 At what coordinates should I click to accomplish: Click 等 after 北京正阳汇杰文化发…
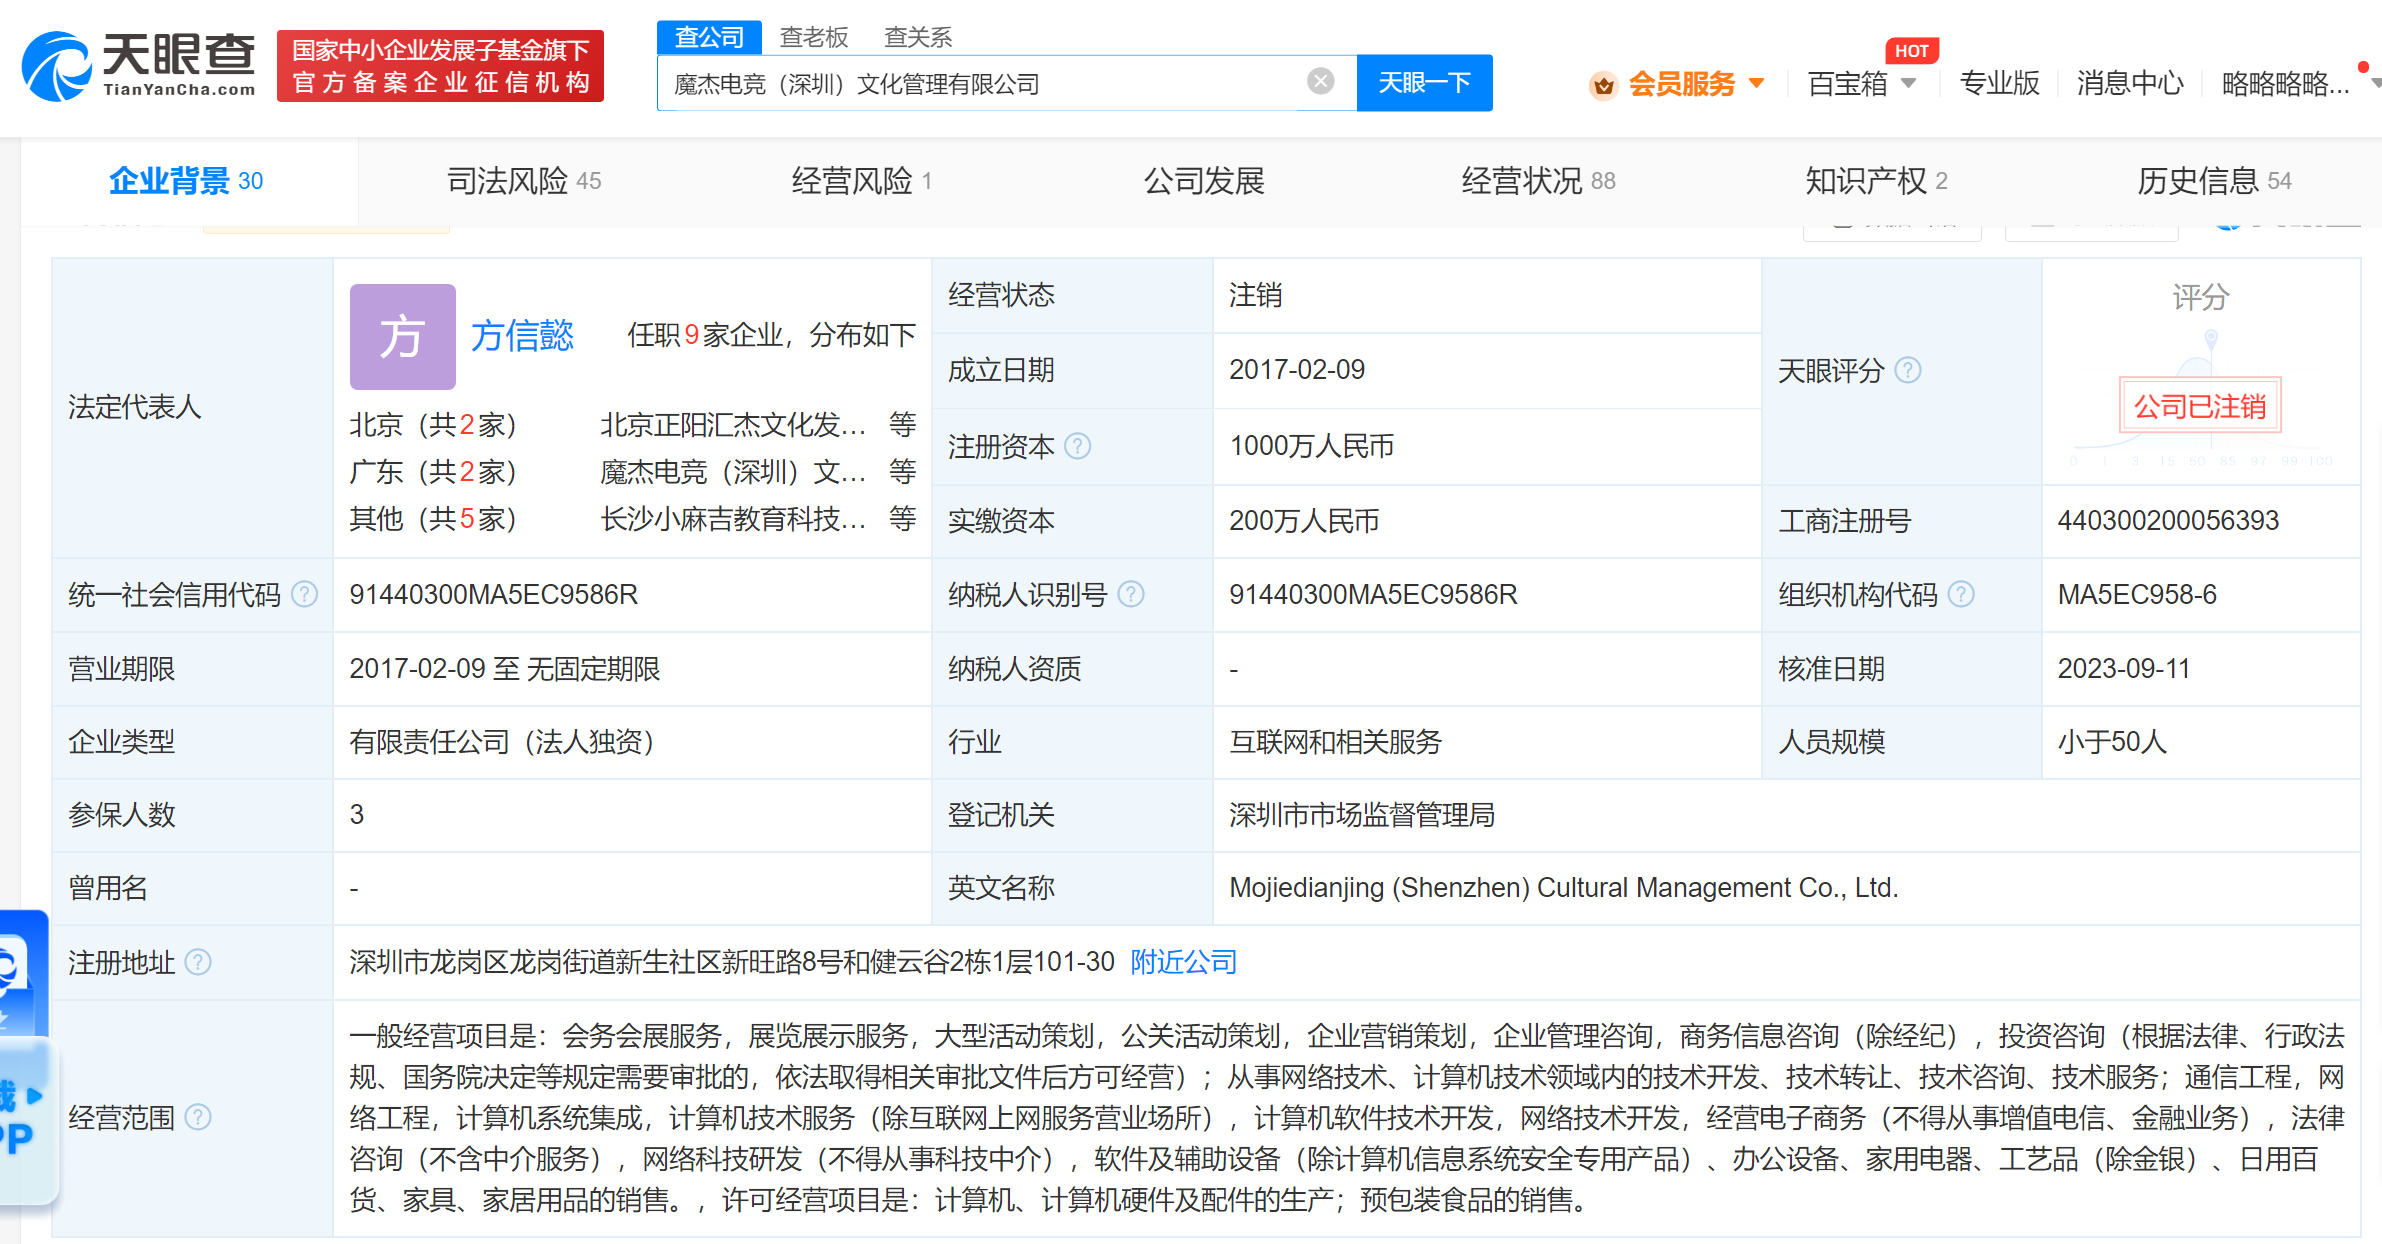tap(903, 425)
